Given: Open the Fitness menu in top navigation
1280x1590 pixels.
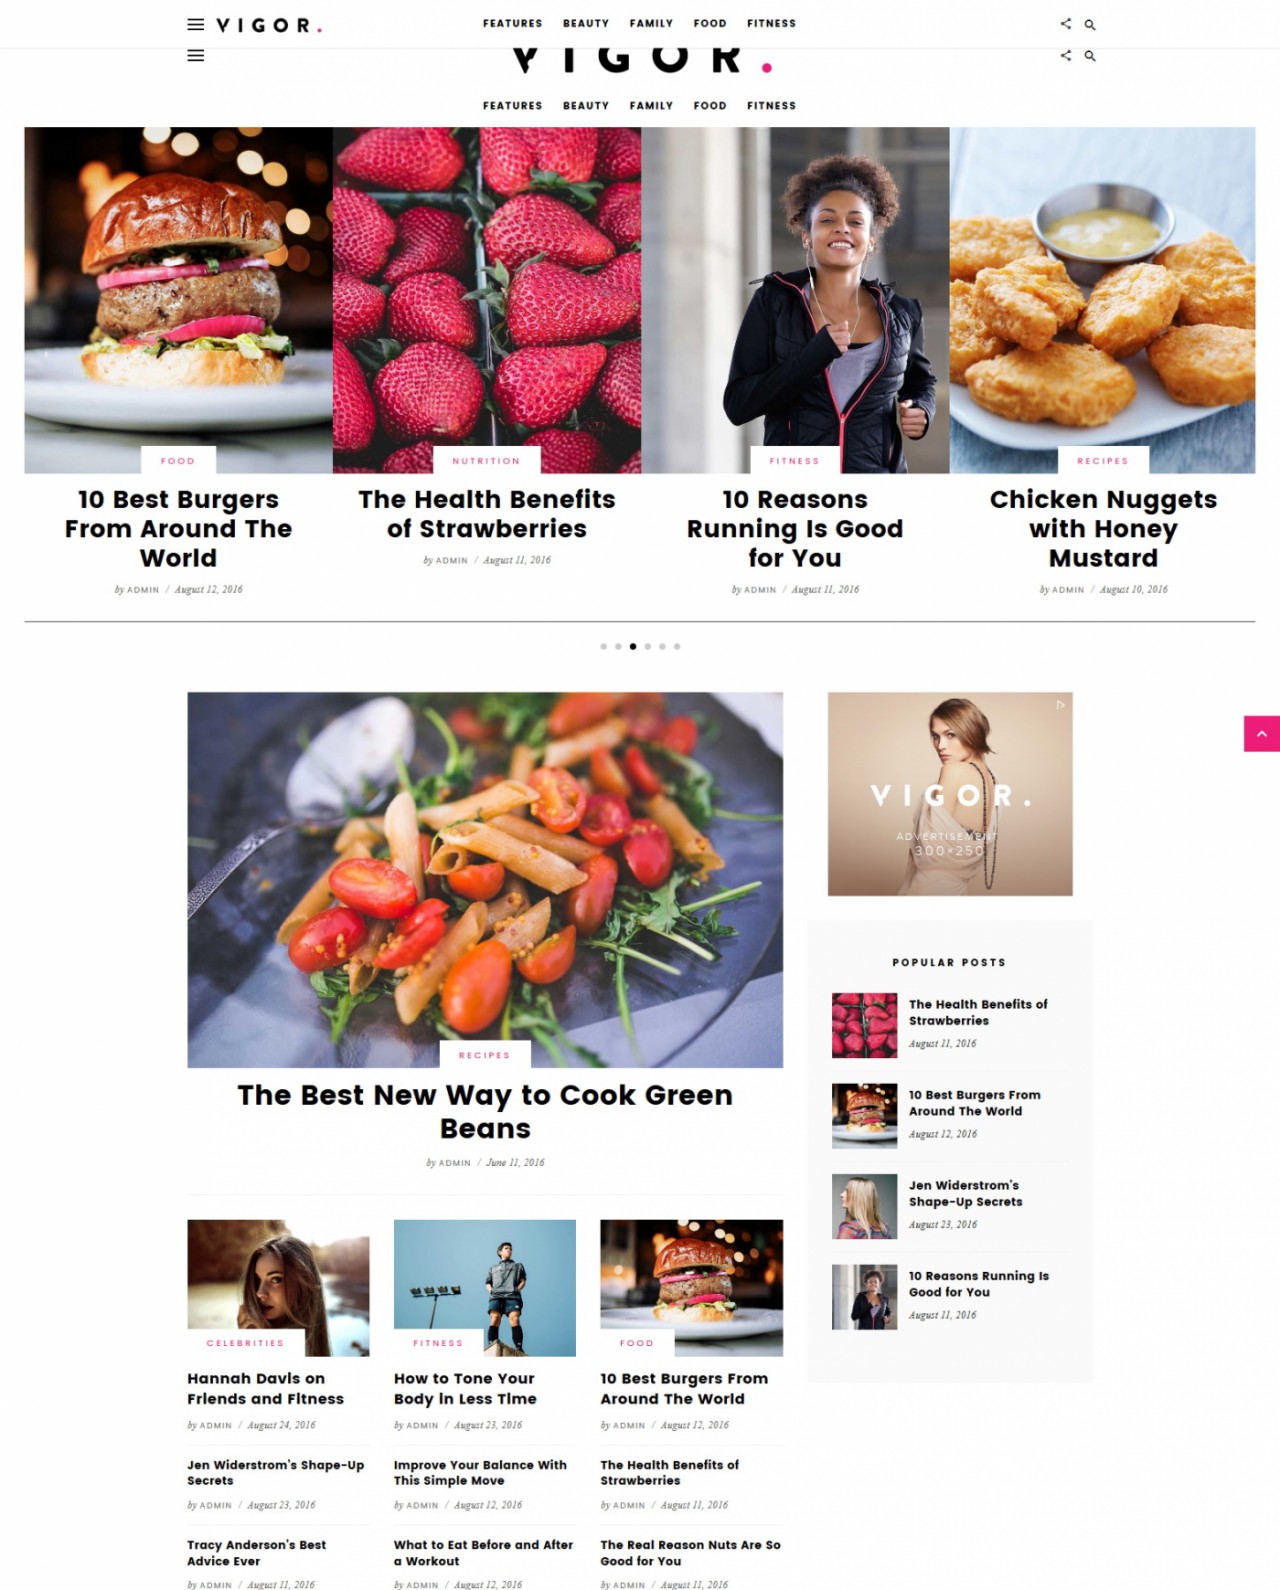Looking at the screenshot, I should click(772, 23).
